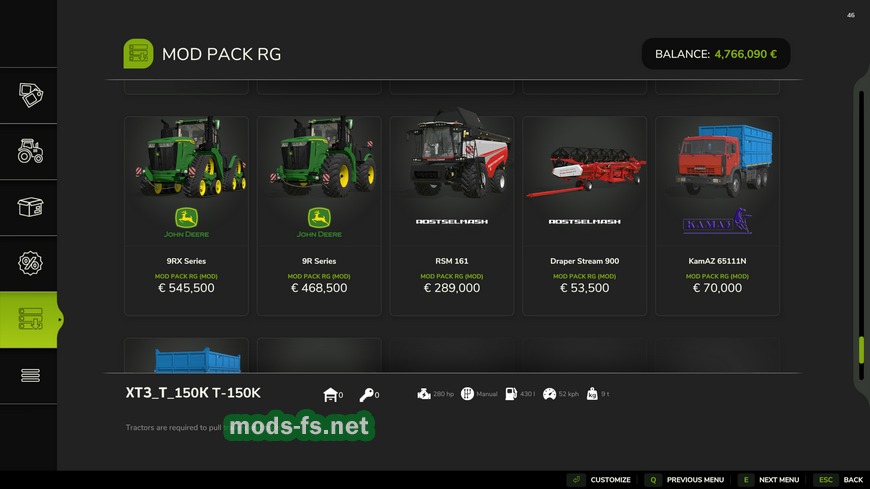Open the hamburger list sidebar icon
870x489 pixels.
[x=31, y=376]
